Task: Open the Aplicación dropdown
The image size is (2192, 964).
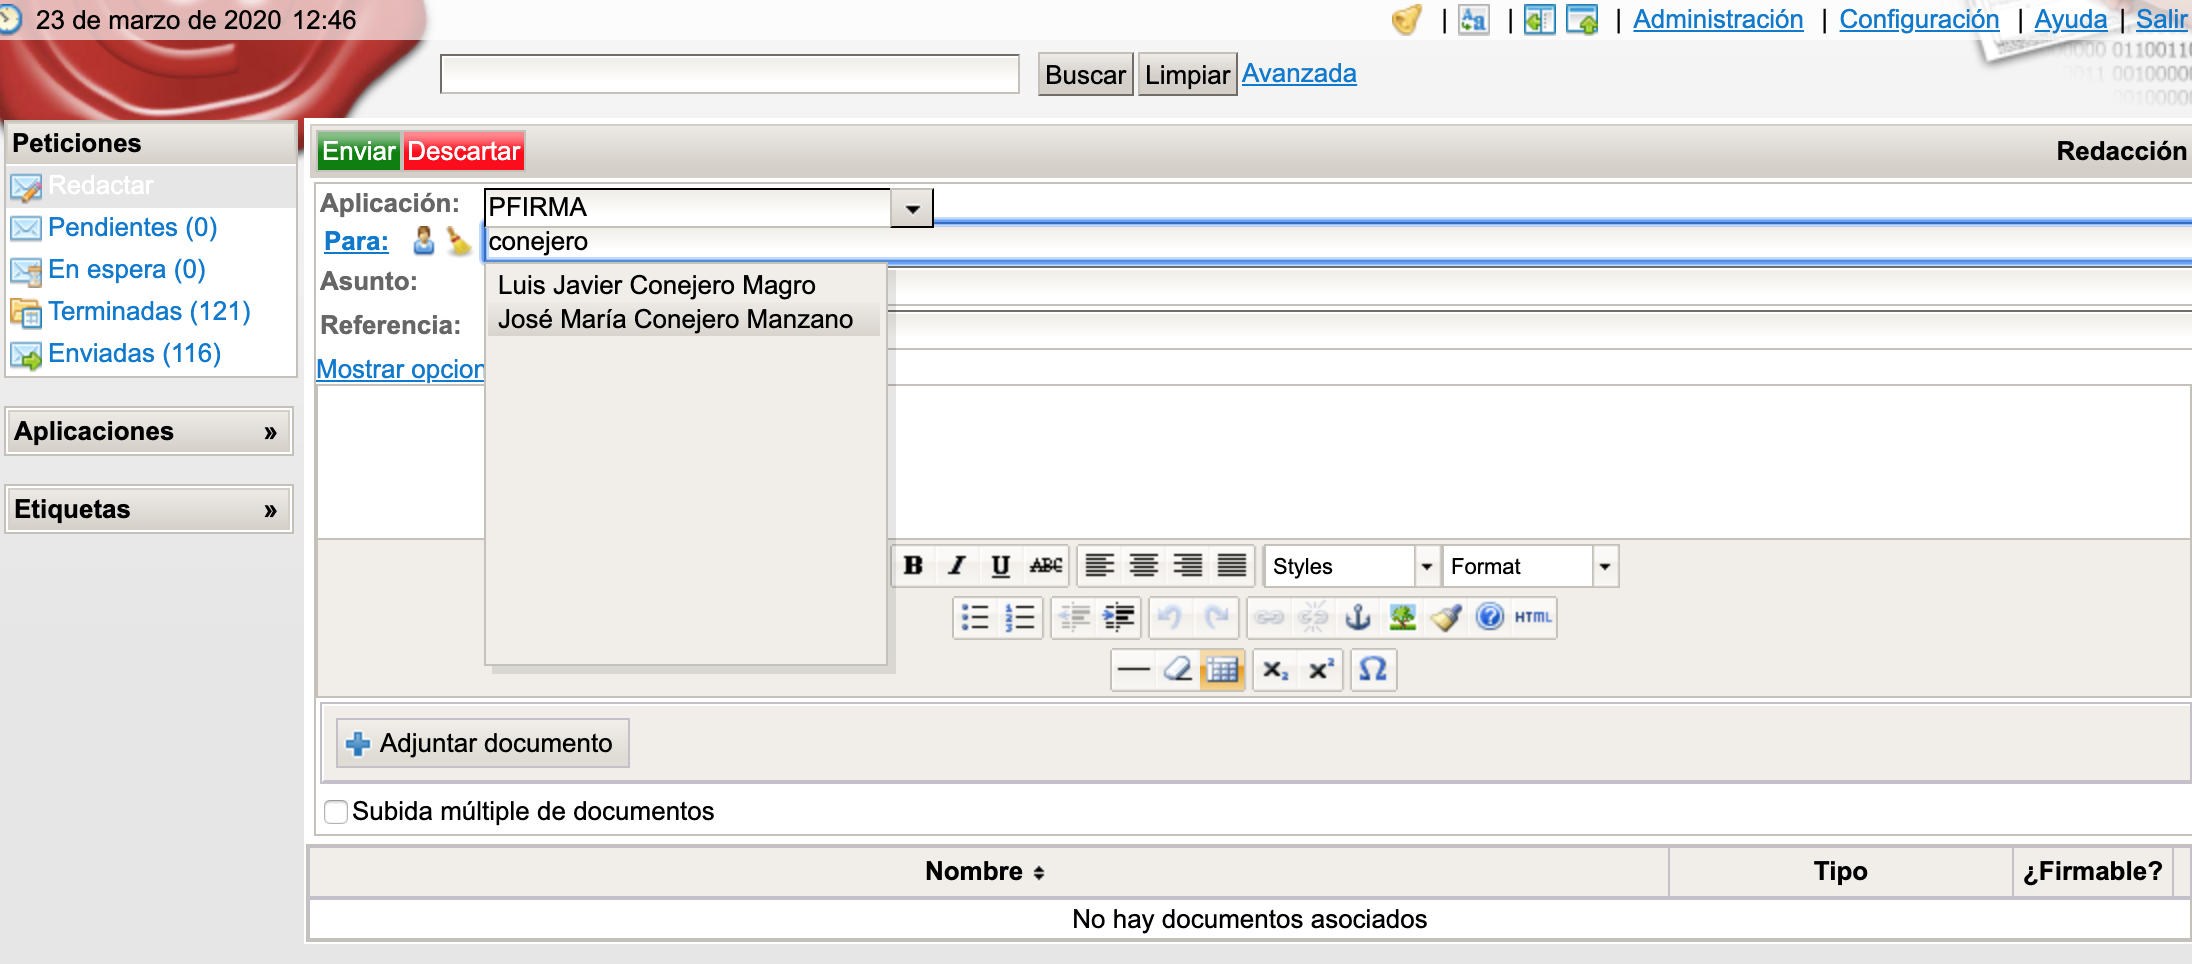Action: pyautogui.click(x=911, y=208)
